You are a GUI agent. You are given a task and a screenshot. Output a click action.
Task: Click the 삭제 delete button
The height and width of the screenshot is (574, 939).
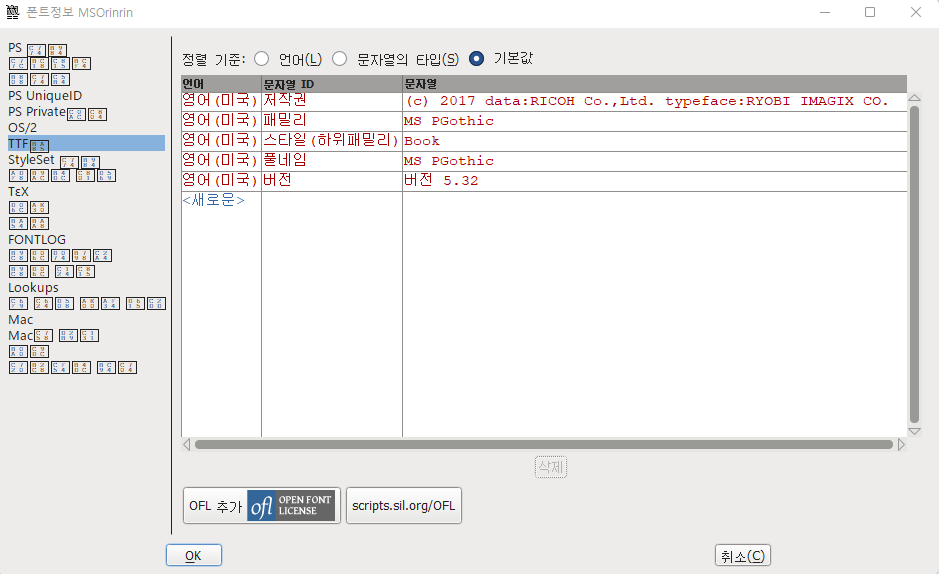point(551,466)
